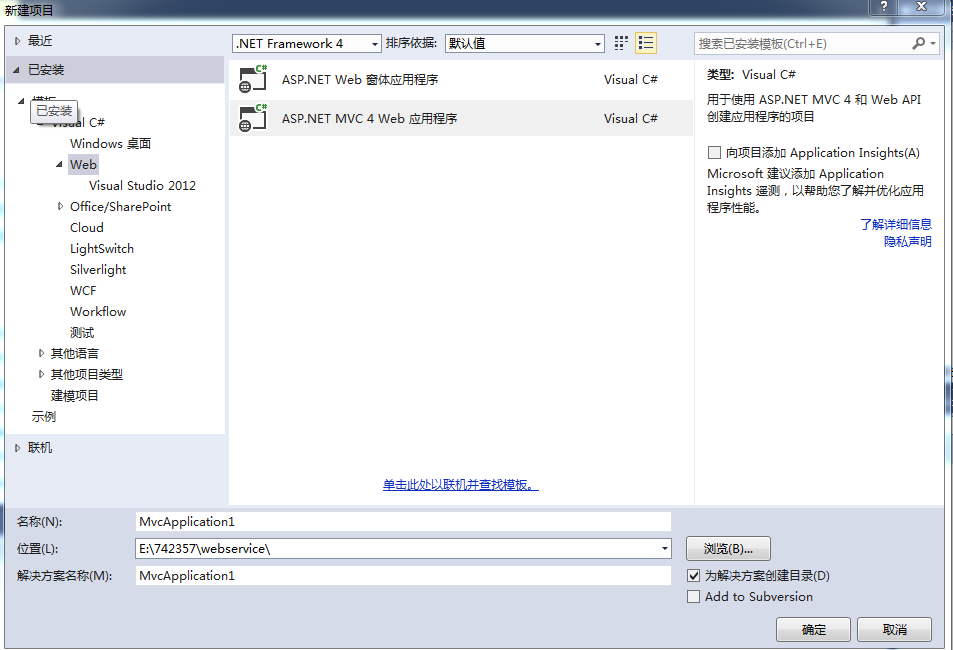The image size is (953, 650).
Task: Select 建模项目 tree item
Action: tap(74, 395)
